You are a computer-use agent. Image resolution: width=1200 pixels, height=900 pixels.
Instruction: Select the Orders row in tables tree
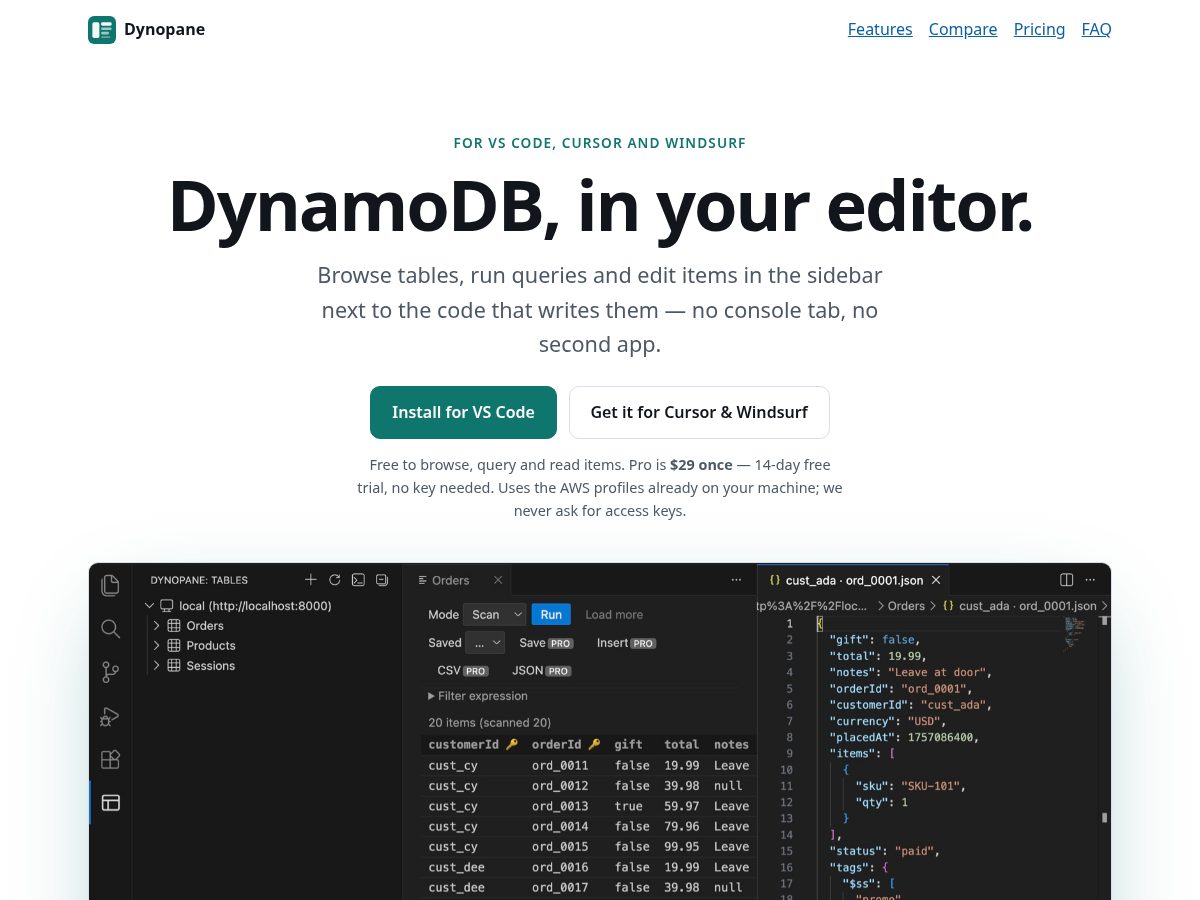[x=267, y=626]
